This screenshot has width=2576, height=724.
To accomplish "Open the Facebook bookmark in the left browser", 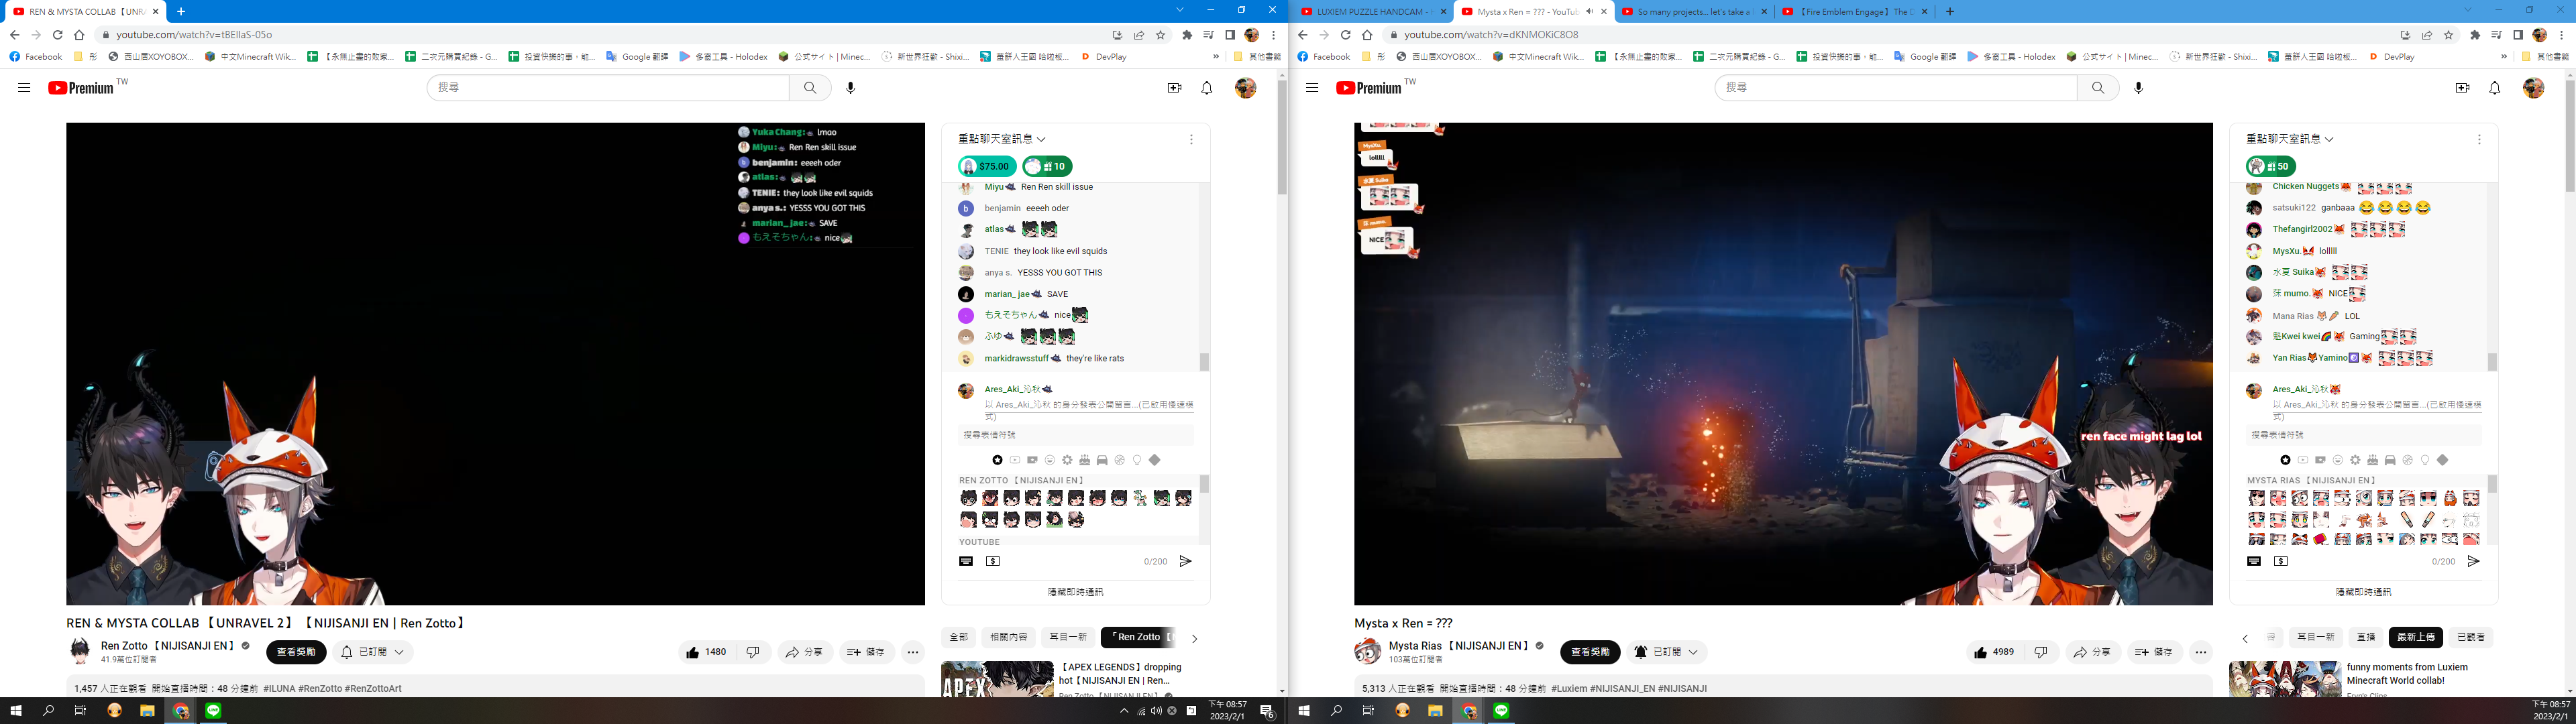I will 36,57.
